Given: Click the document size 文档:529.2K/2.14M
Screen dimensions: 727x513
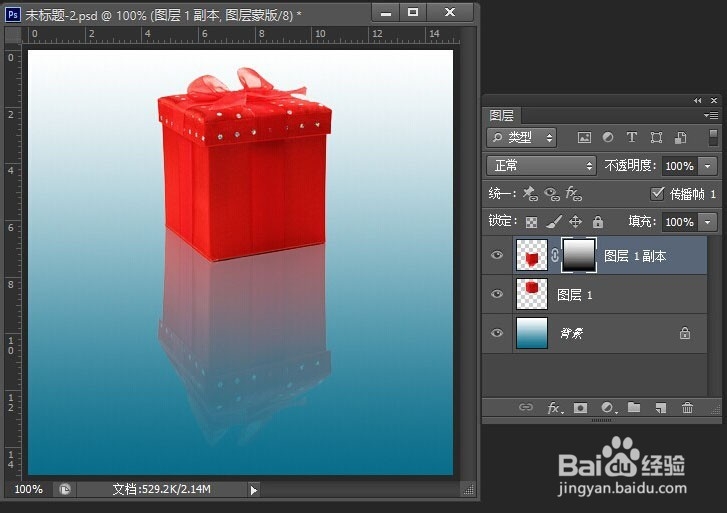Looking at the screenshot, I should click(162, 489).
